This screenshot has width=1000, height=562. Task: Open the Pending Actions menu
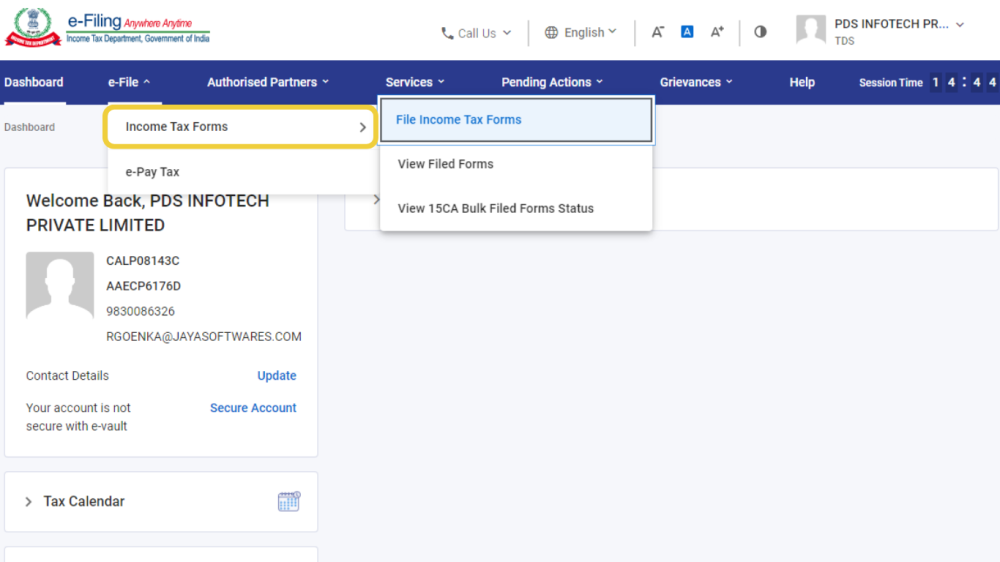pos(552,82)
